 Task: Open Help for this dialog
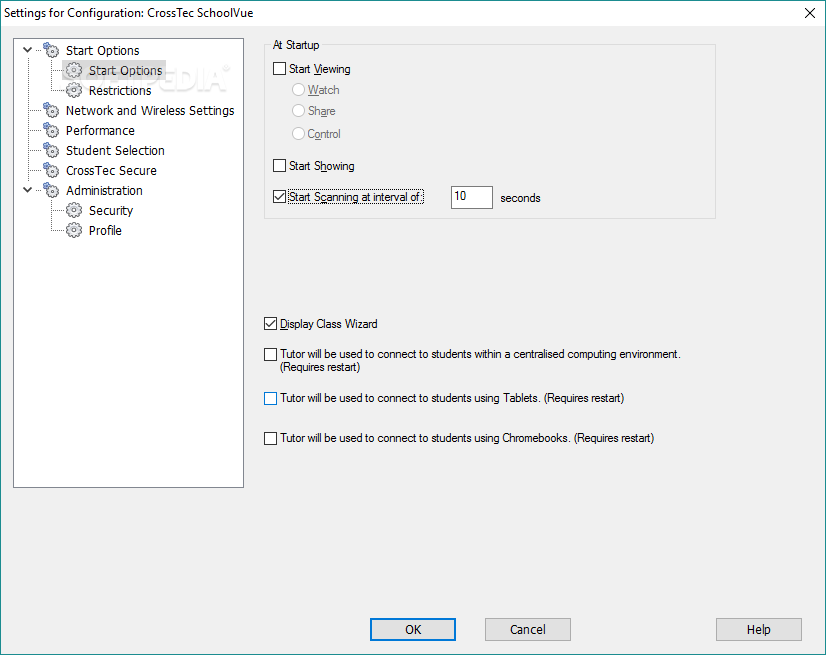pyautogui.click(x=759, y=630)
